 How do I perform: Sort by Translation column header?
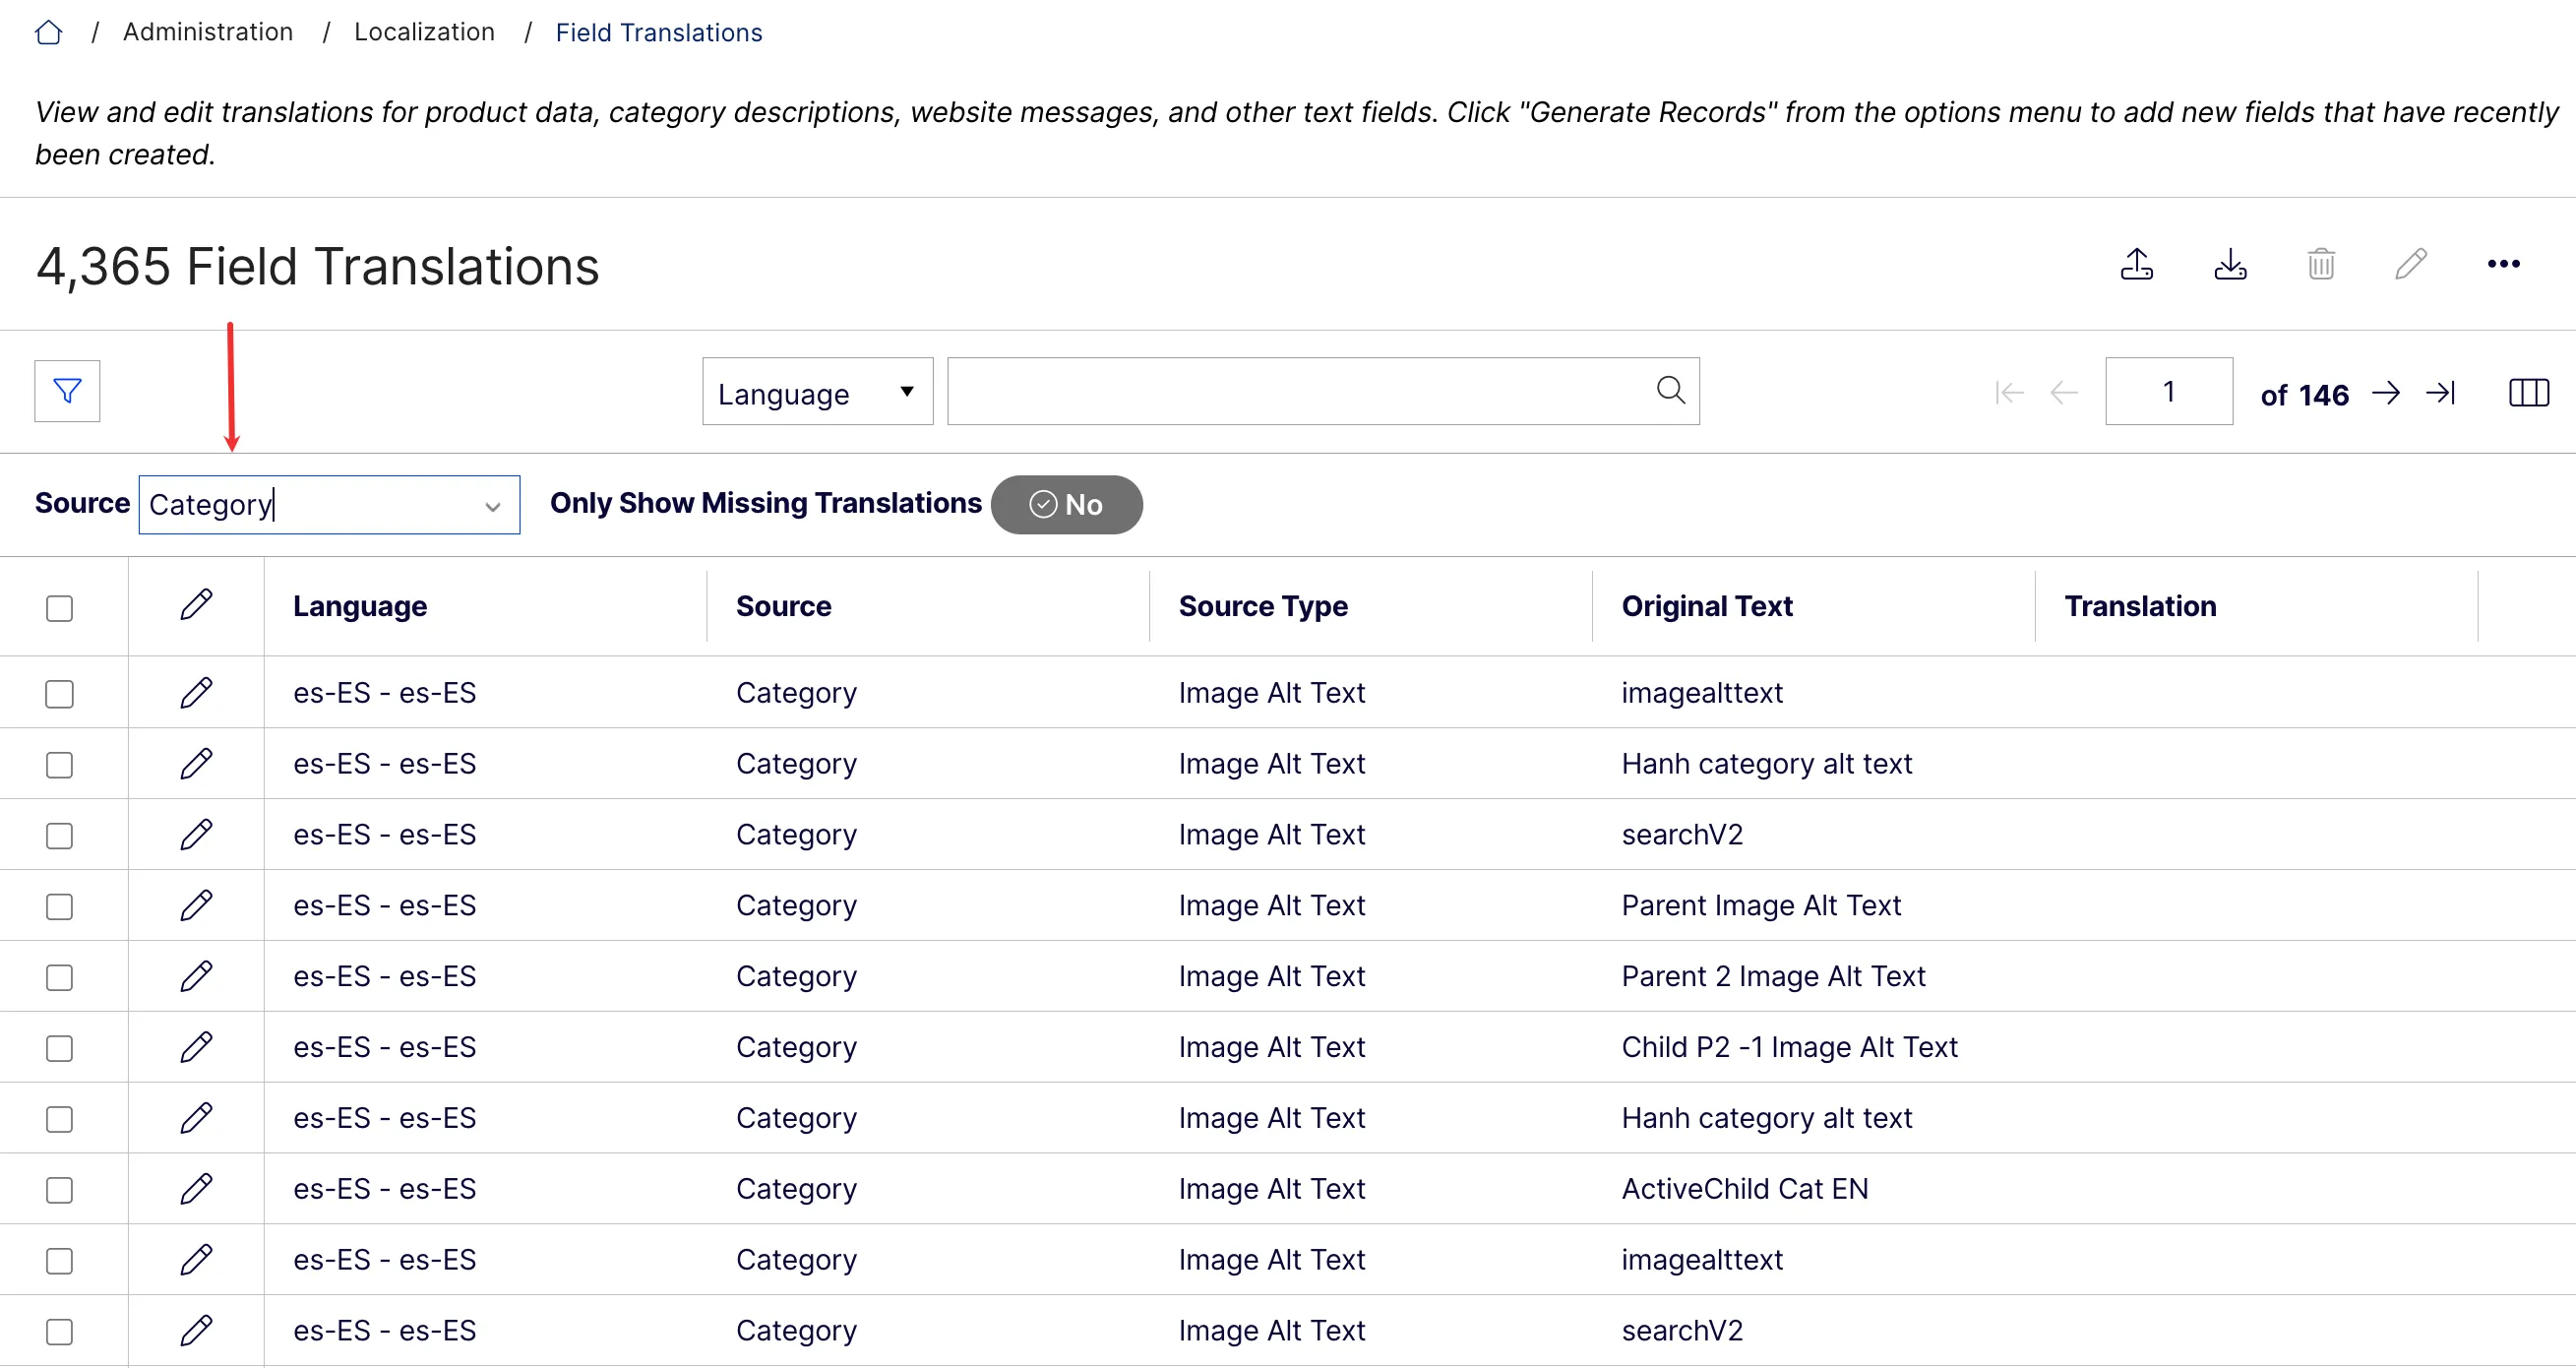point(2140,606)
